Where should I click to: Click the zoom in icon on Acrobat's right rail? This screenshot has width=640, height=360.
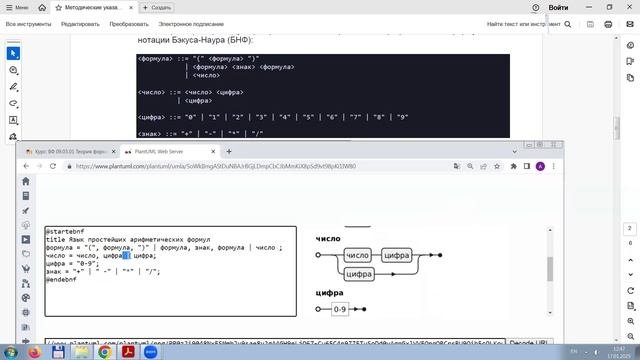tap(630, 322)
